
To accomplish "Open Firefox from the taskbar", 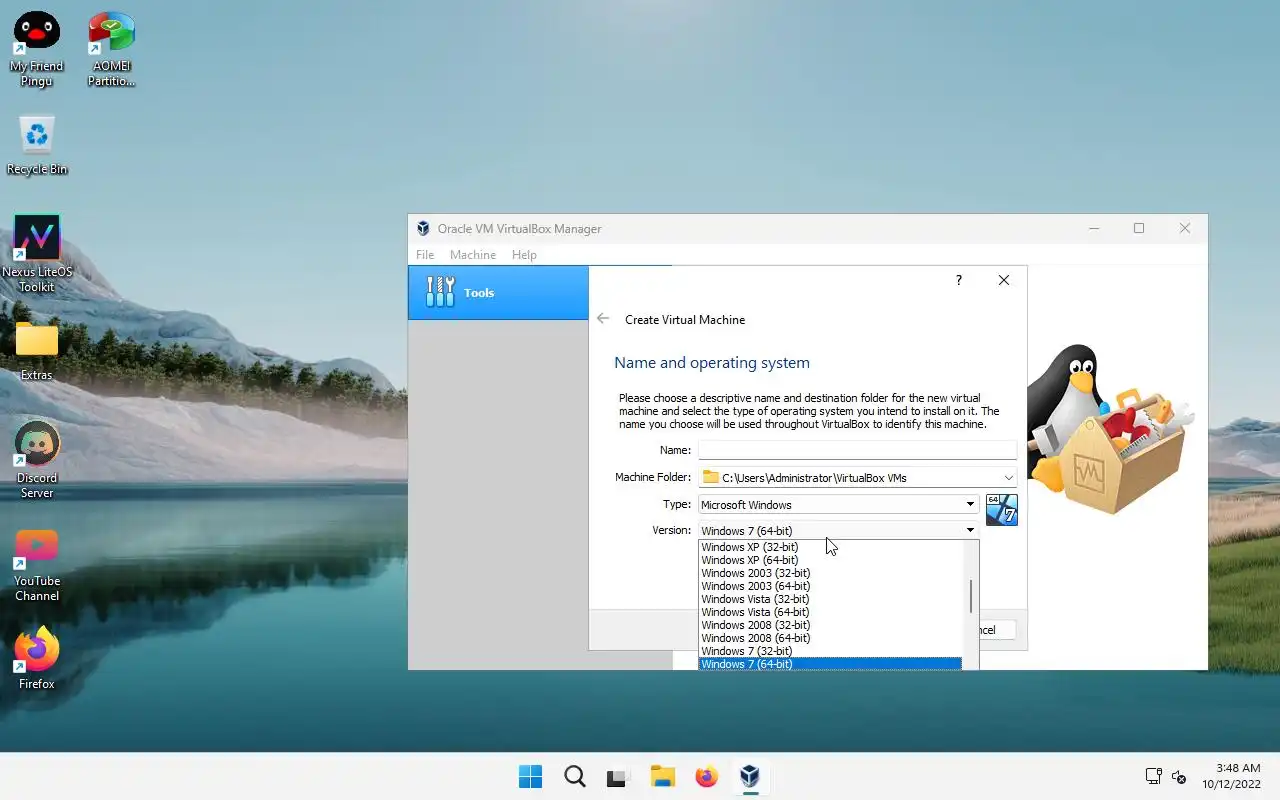I will [706, 777].
